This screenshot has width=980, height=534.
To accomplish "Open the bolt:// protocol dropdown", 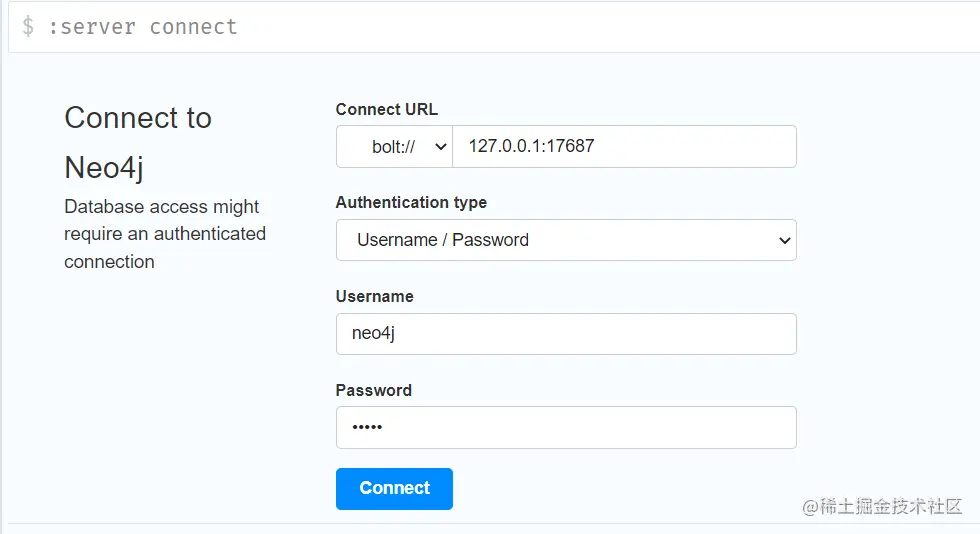I will pyautogui.click(x=394, y=146).
